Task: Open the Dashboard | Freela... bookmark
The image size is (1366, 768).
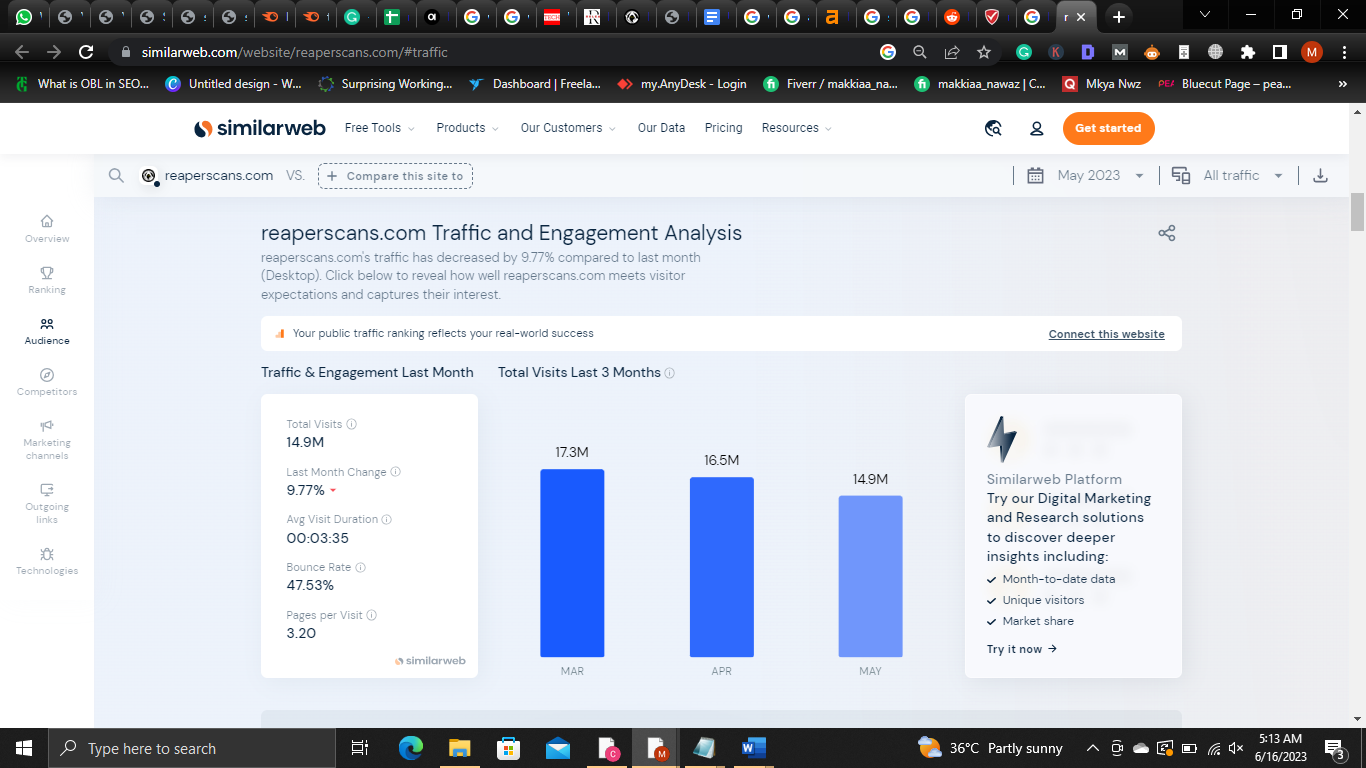Action: (535, 84)
